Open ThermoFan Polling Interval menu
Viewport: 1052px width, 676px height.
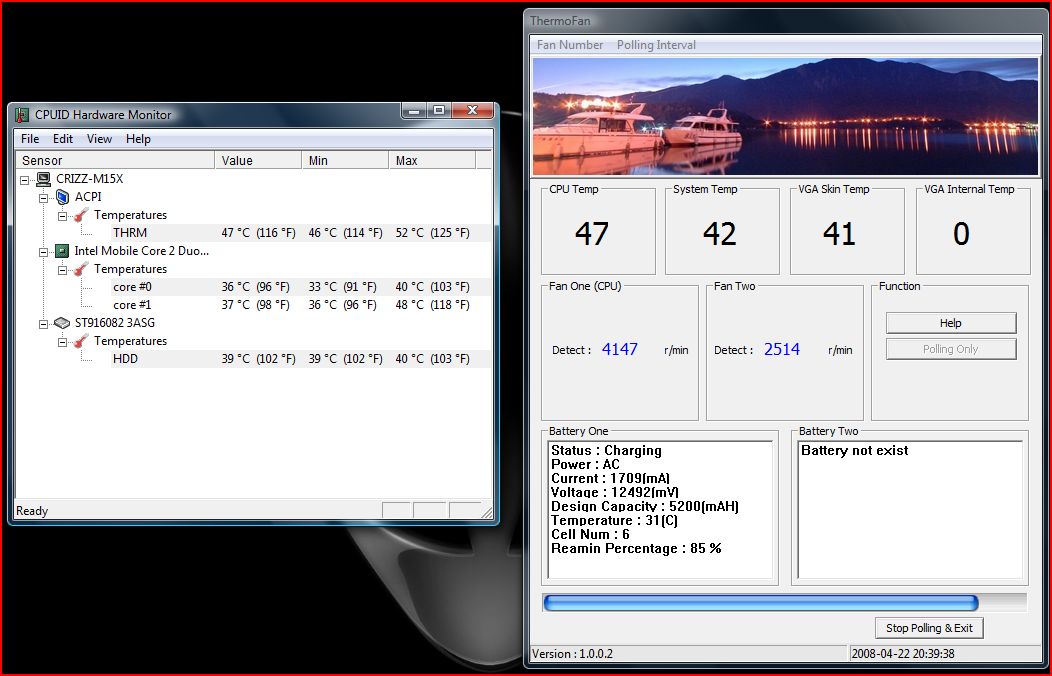coord(656,45)
